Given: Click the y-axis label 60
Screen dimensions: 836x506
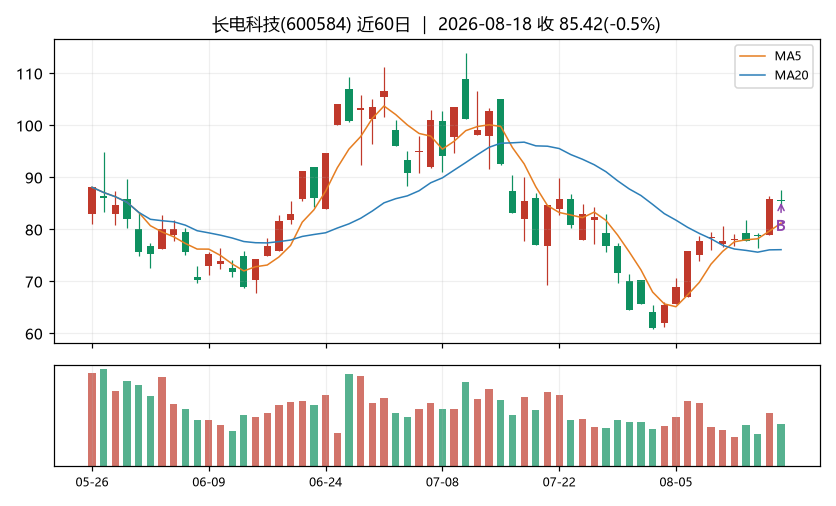Looking at the screenshot, I should [33, 334].
